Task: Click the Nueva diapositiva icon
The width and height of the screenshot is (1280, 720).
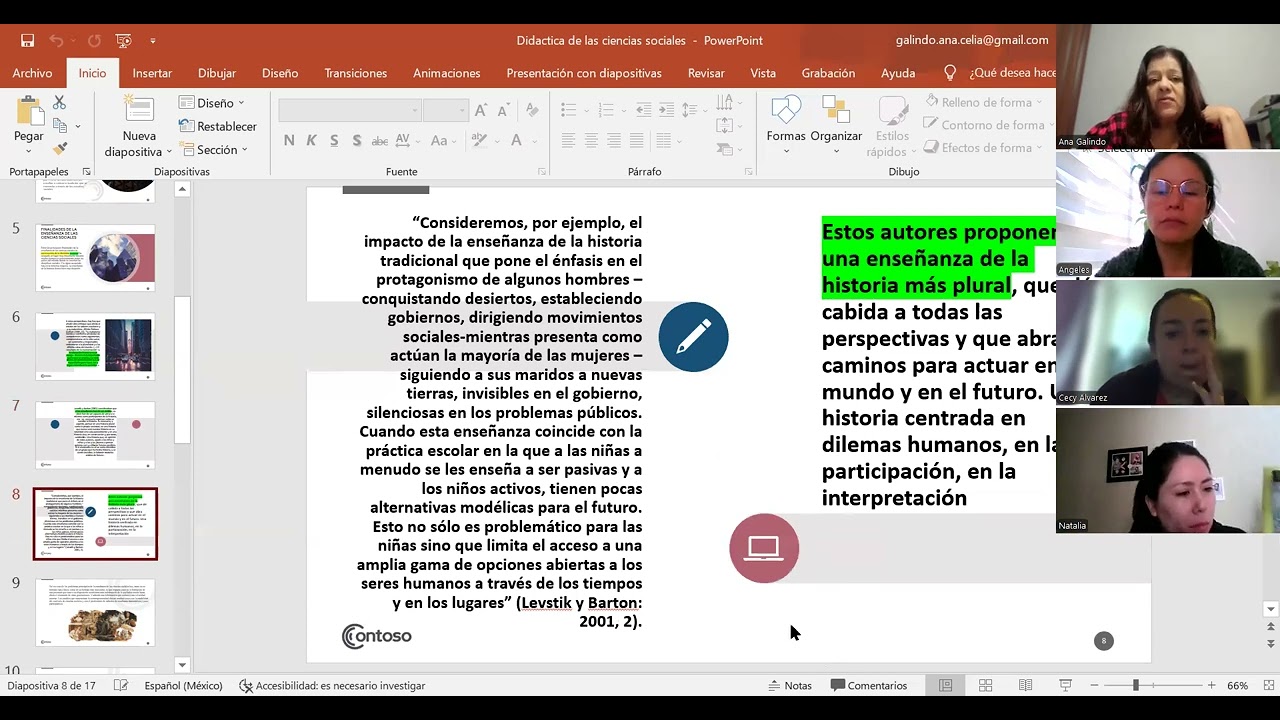Action: pyautogui.click(x=139, y=110)
